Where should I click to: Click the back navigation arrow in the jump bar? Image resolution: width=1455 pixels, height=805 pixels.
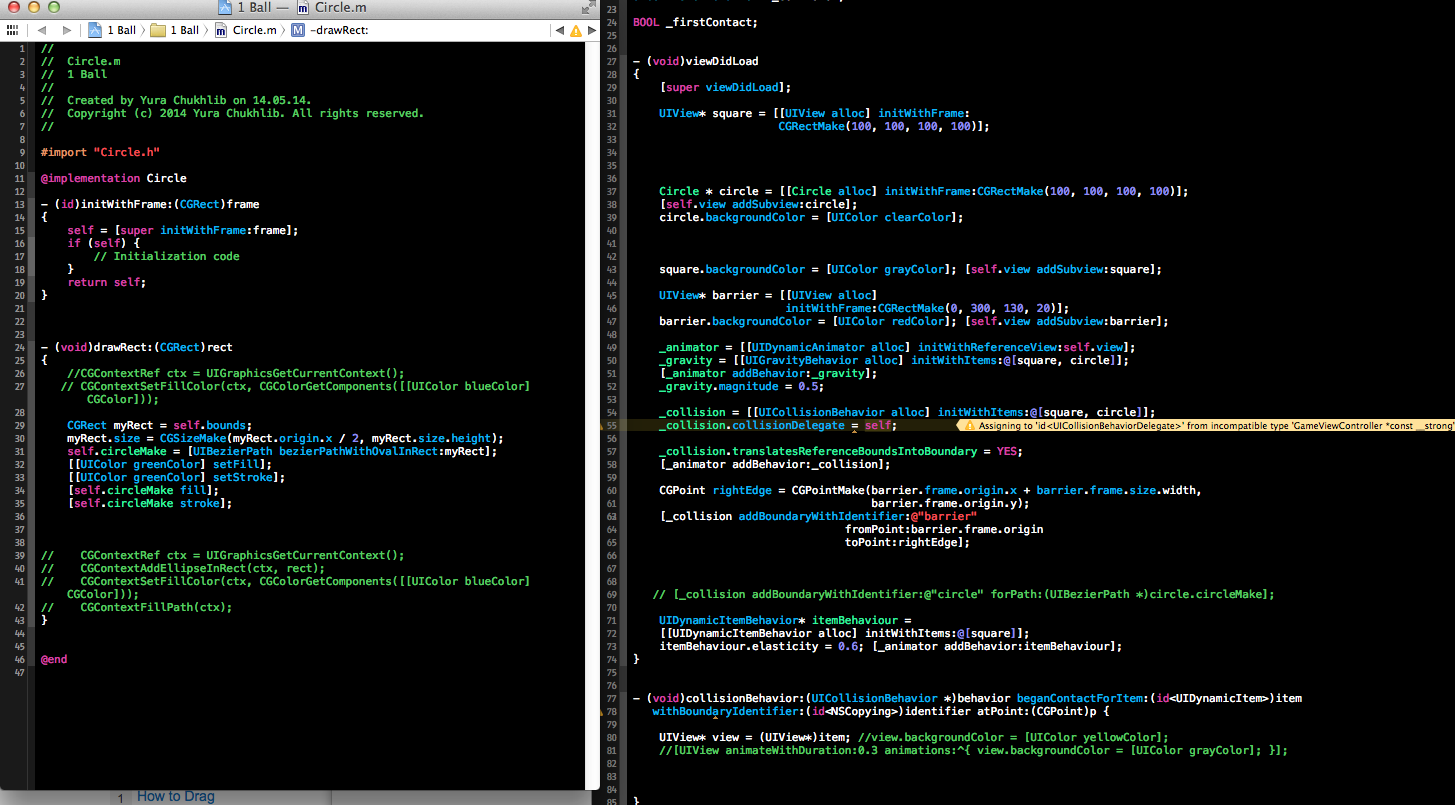click(41, 29)
